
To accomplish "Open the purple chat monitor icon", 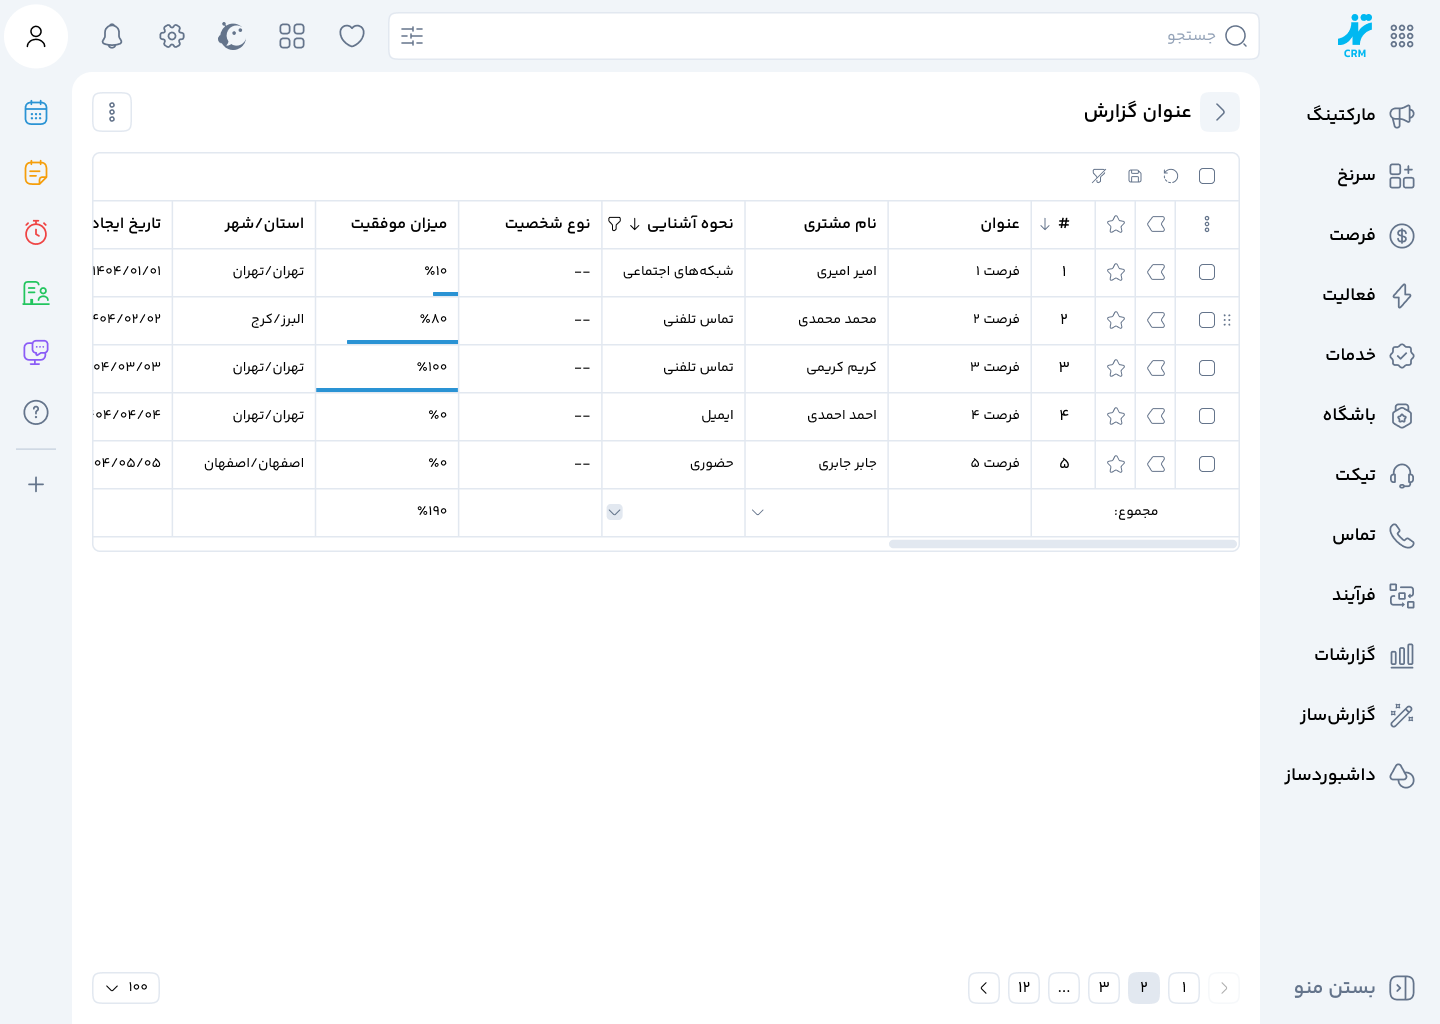I will (36, 352).
